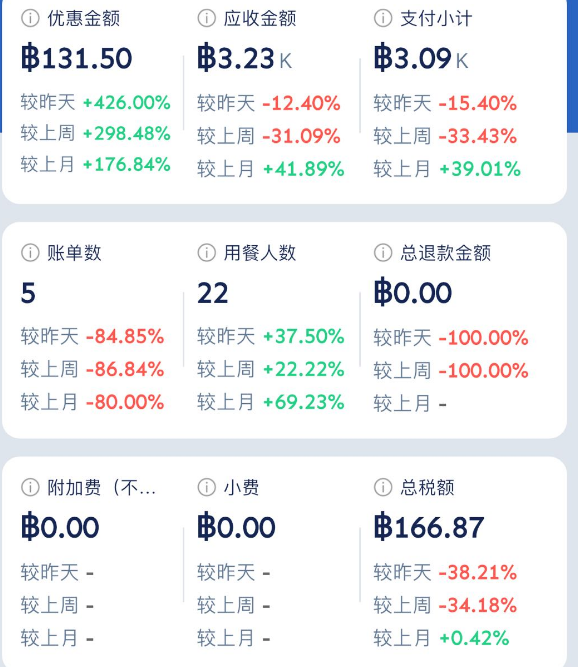Show info tooltip for 小费
This screenshot has width=578, height=667.
point(206,487)
